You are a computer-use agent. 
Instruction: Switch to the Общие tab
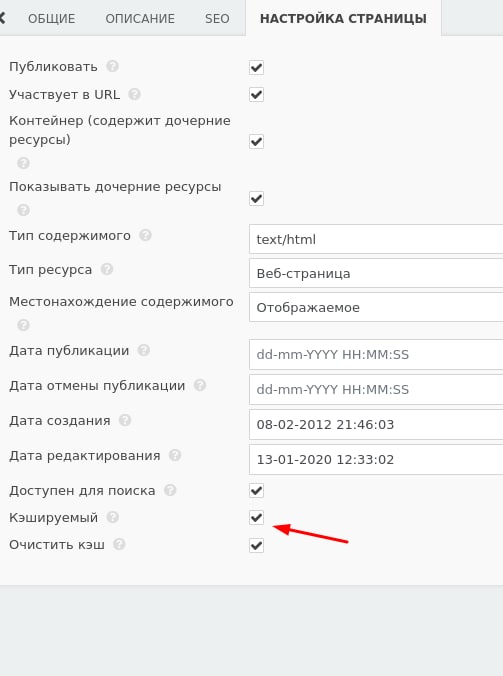coord(52,19)
